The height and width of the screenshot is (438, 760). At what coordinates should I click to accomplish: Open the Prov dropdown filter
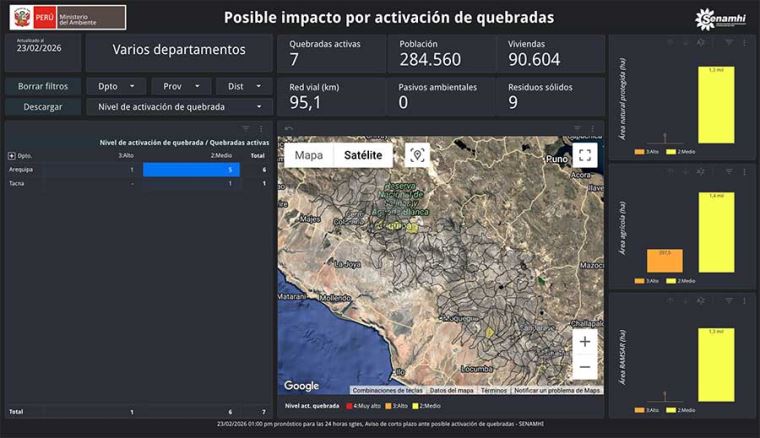point(180,86)
